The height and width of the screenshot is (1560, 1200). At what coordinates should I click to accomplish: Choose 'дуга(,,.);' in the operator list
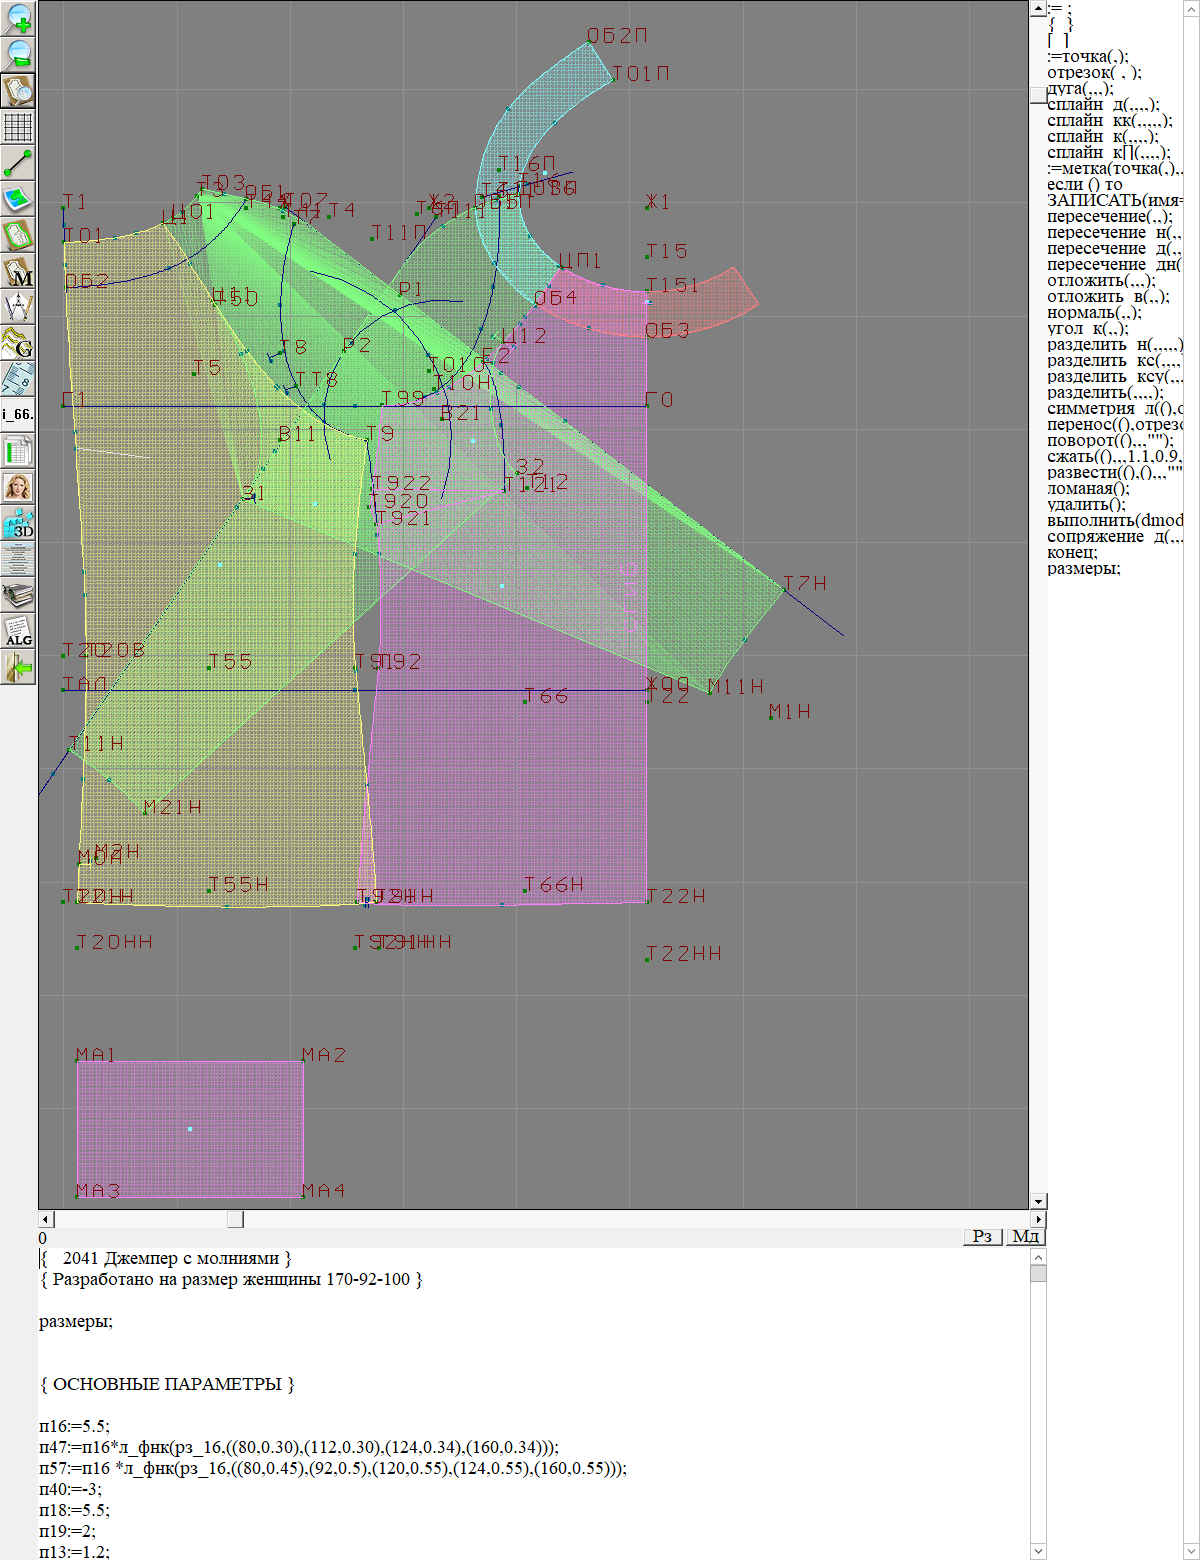(x=1079, y=88)
